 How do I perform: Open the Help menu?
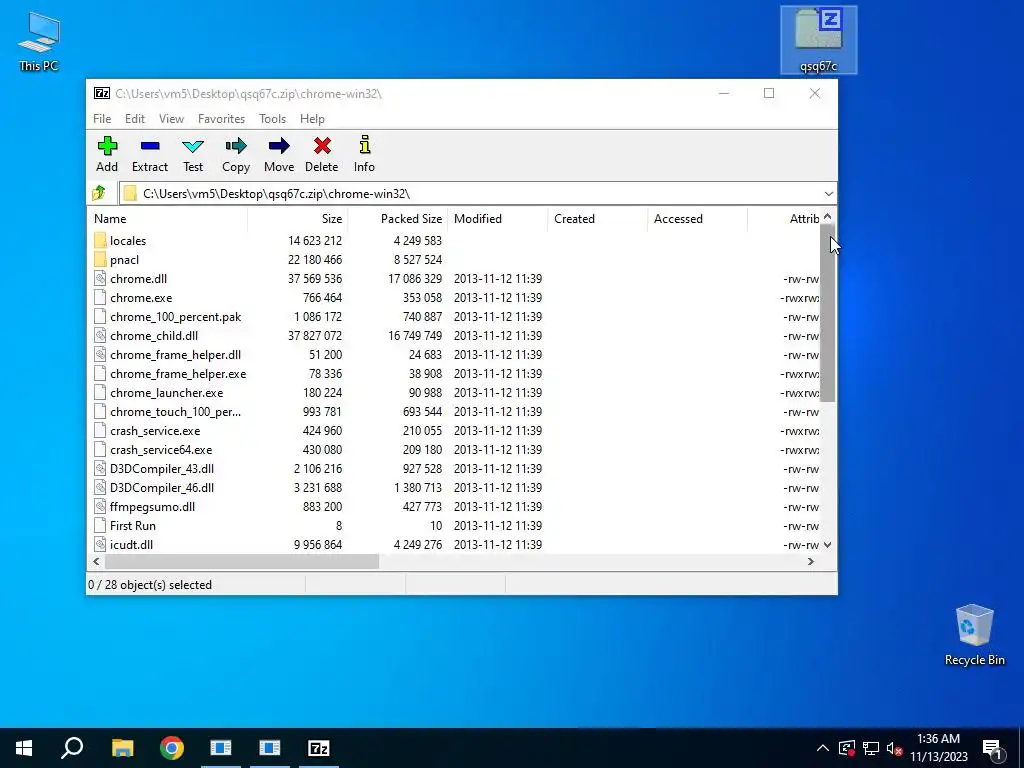312,119
